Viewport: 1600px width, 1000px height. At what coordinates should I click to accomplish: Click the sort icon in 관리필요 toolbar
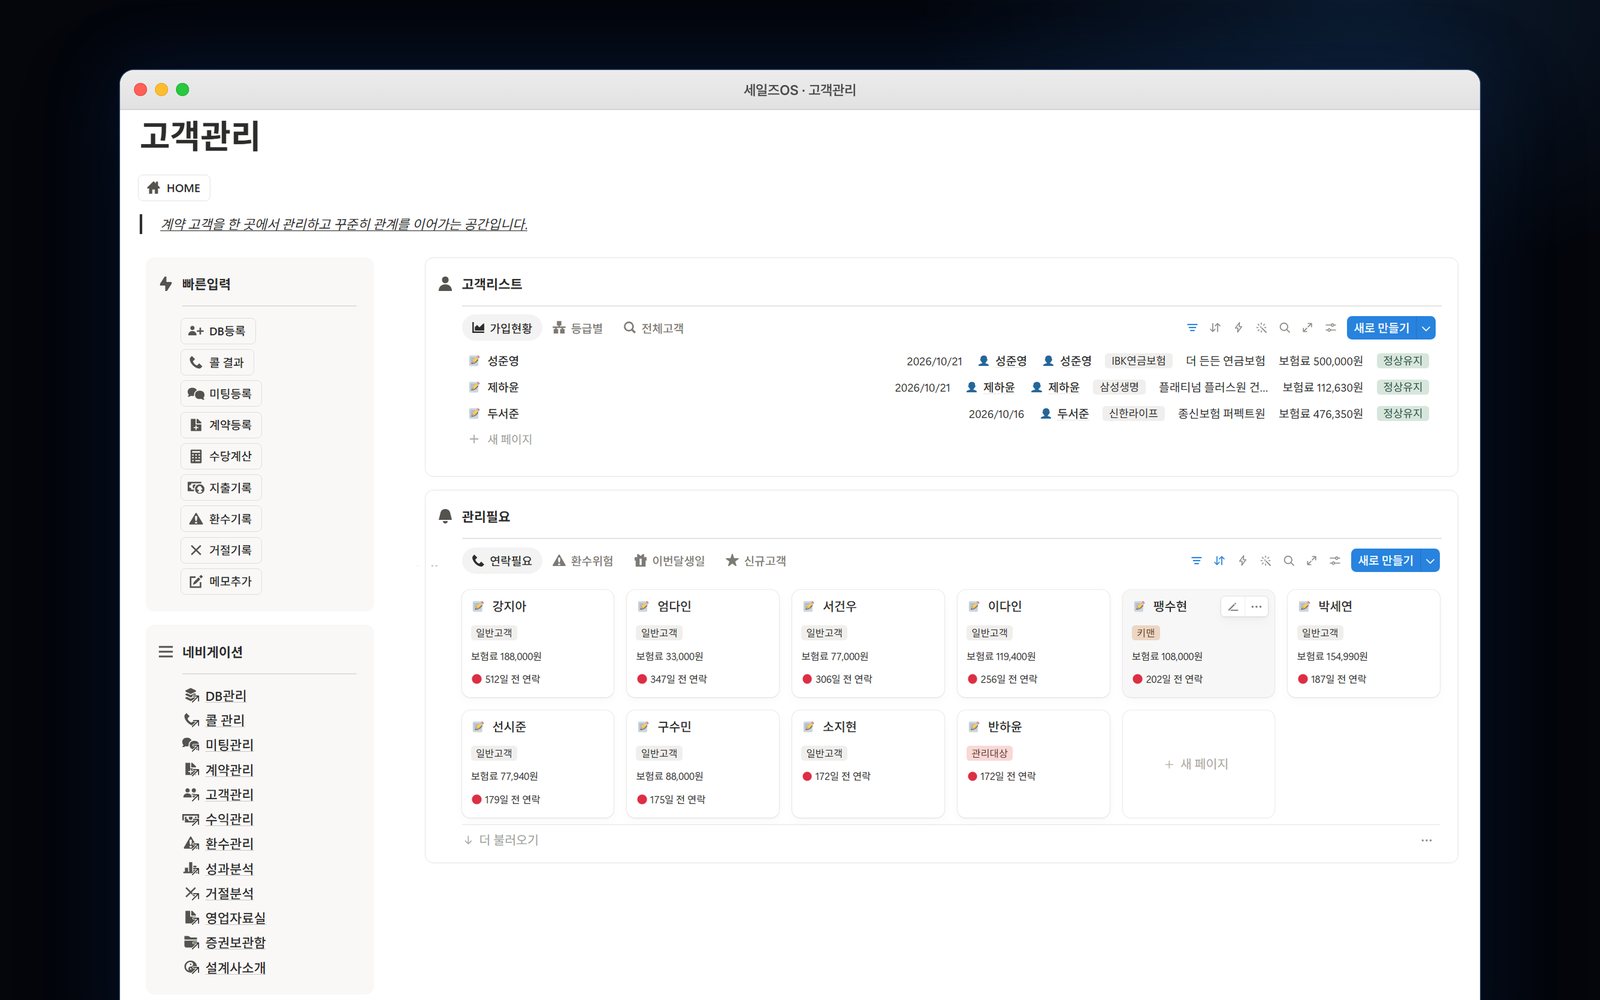pyautogui.click(x=1219, y=561)
